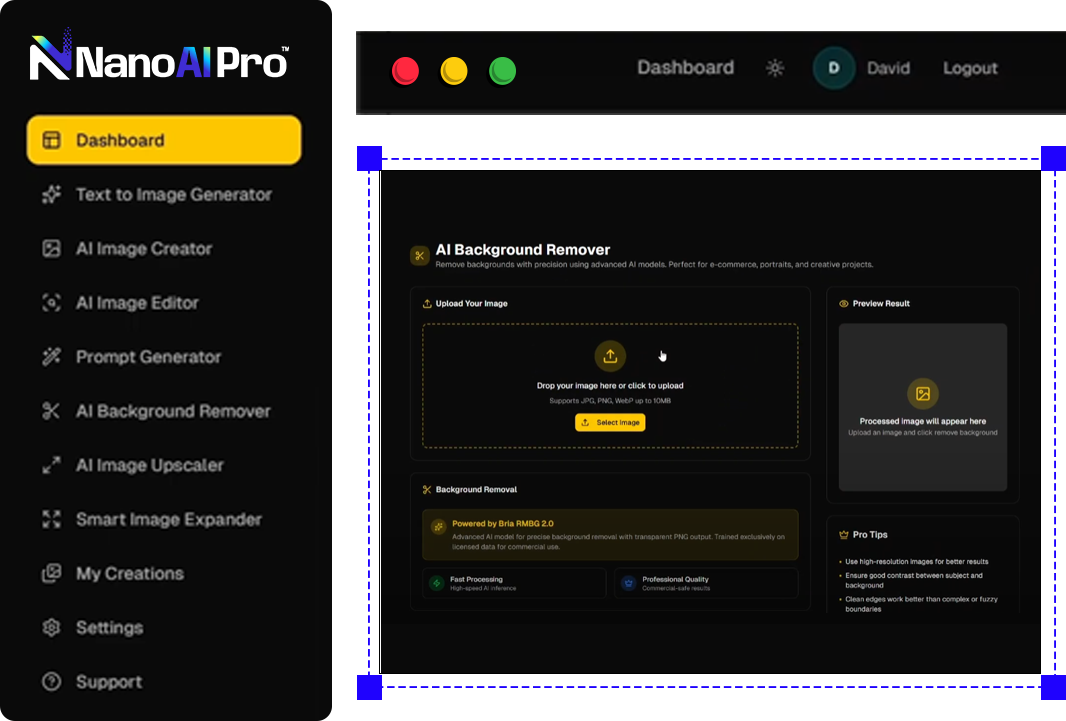
Task: Click the Support question mark icon
Action: [51, 682]
